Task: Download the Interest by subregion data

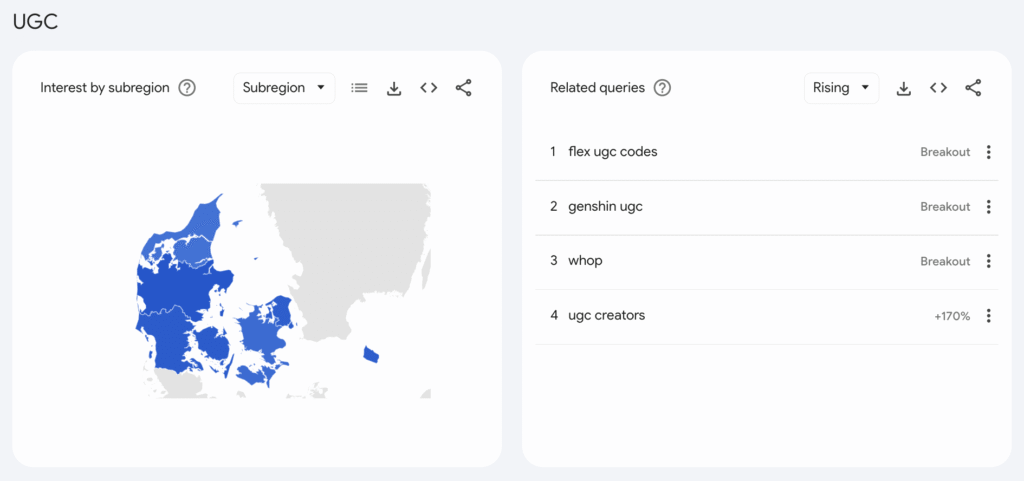Action: click(x=394, y=88)
